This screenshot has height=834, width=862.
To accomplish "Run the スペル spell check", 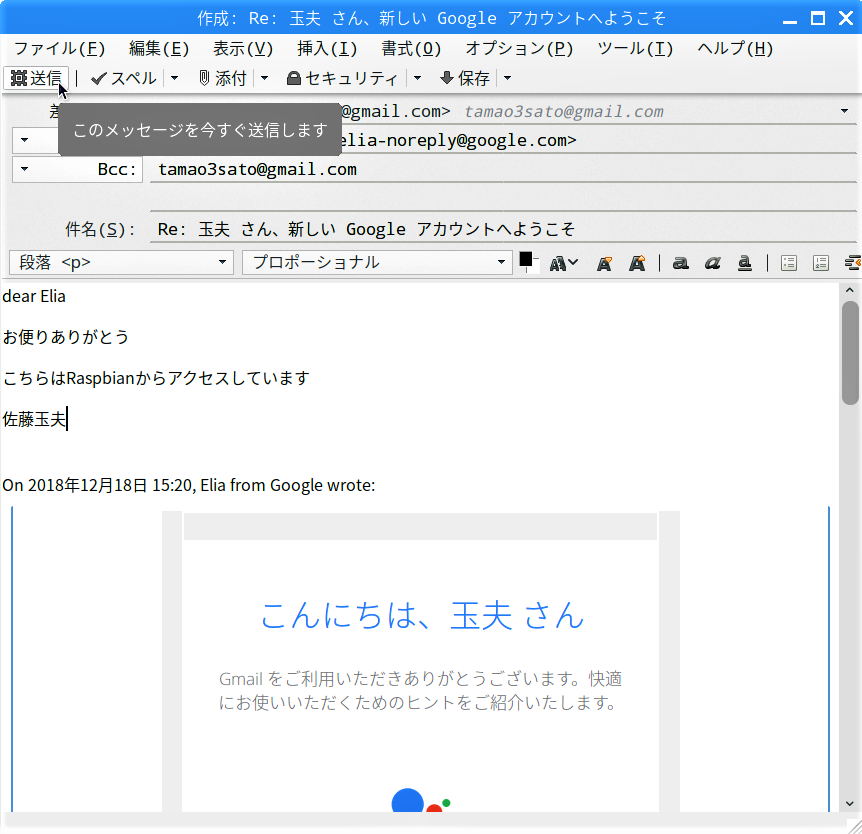I will tap(124, 78).
